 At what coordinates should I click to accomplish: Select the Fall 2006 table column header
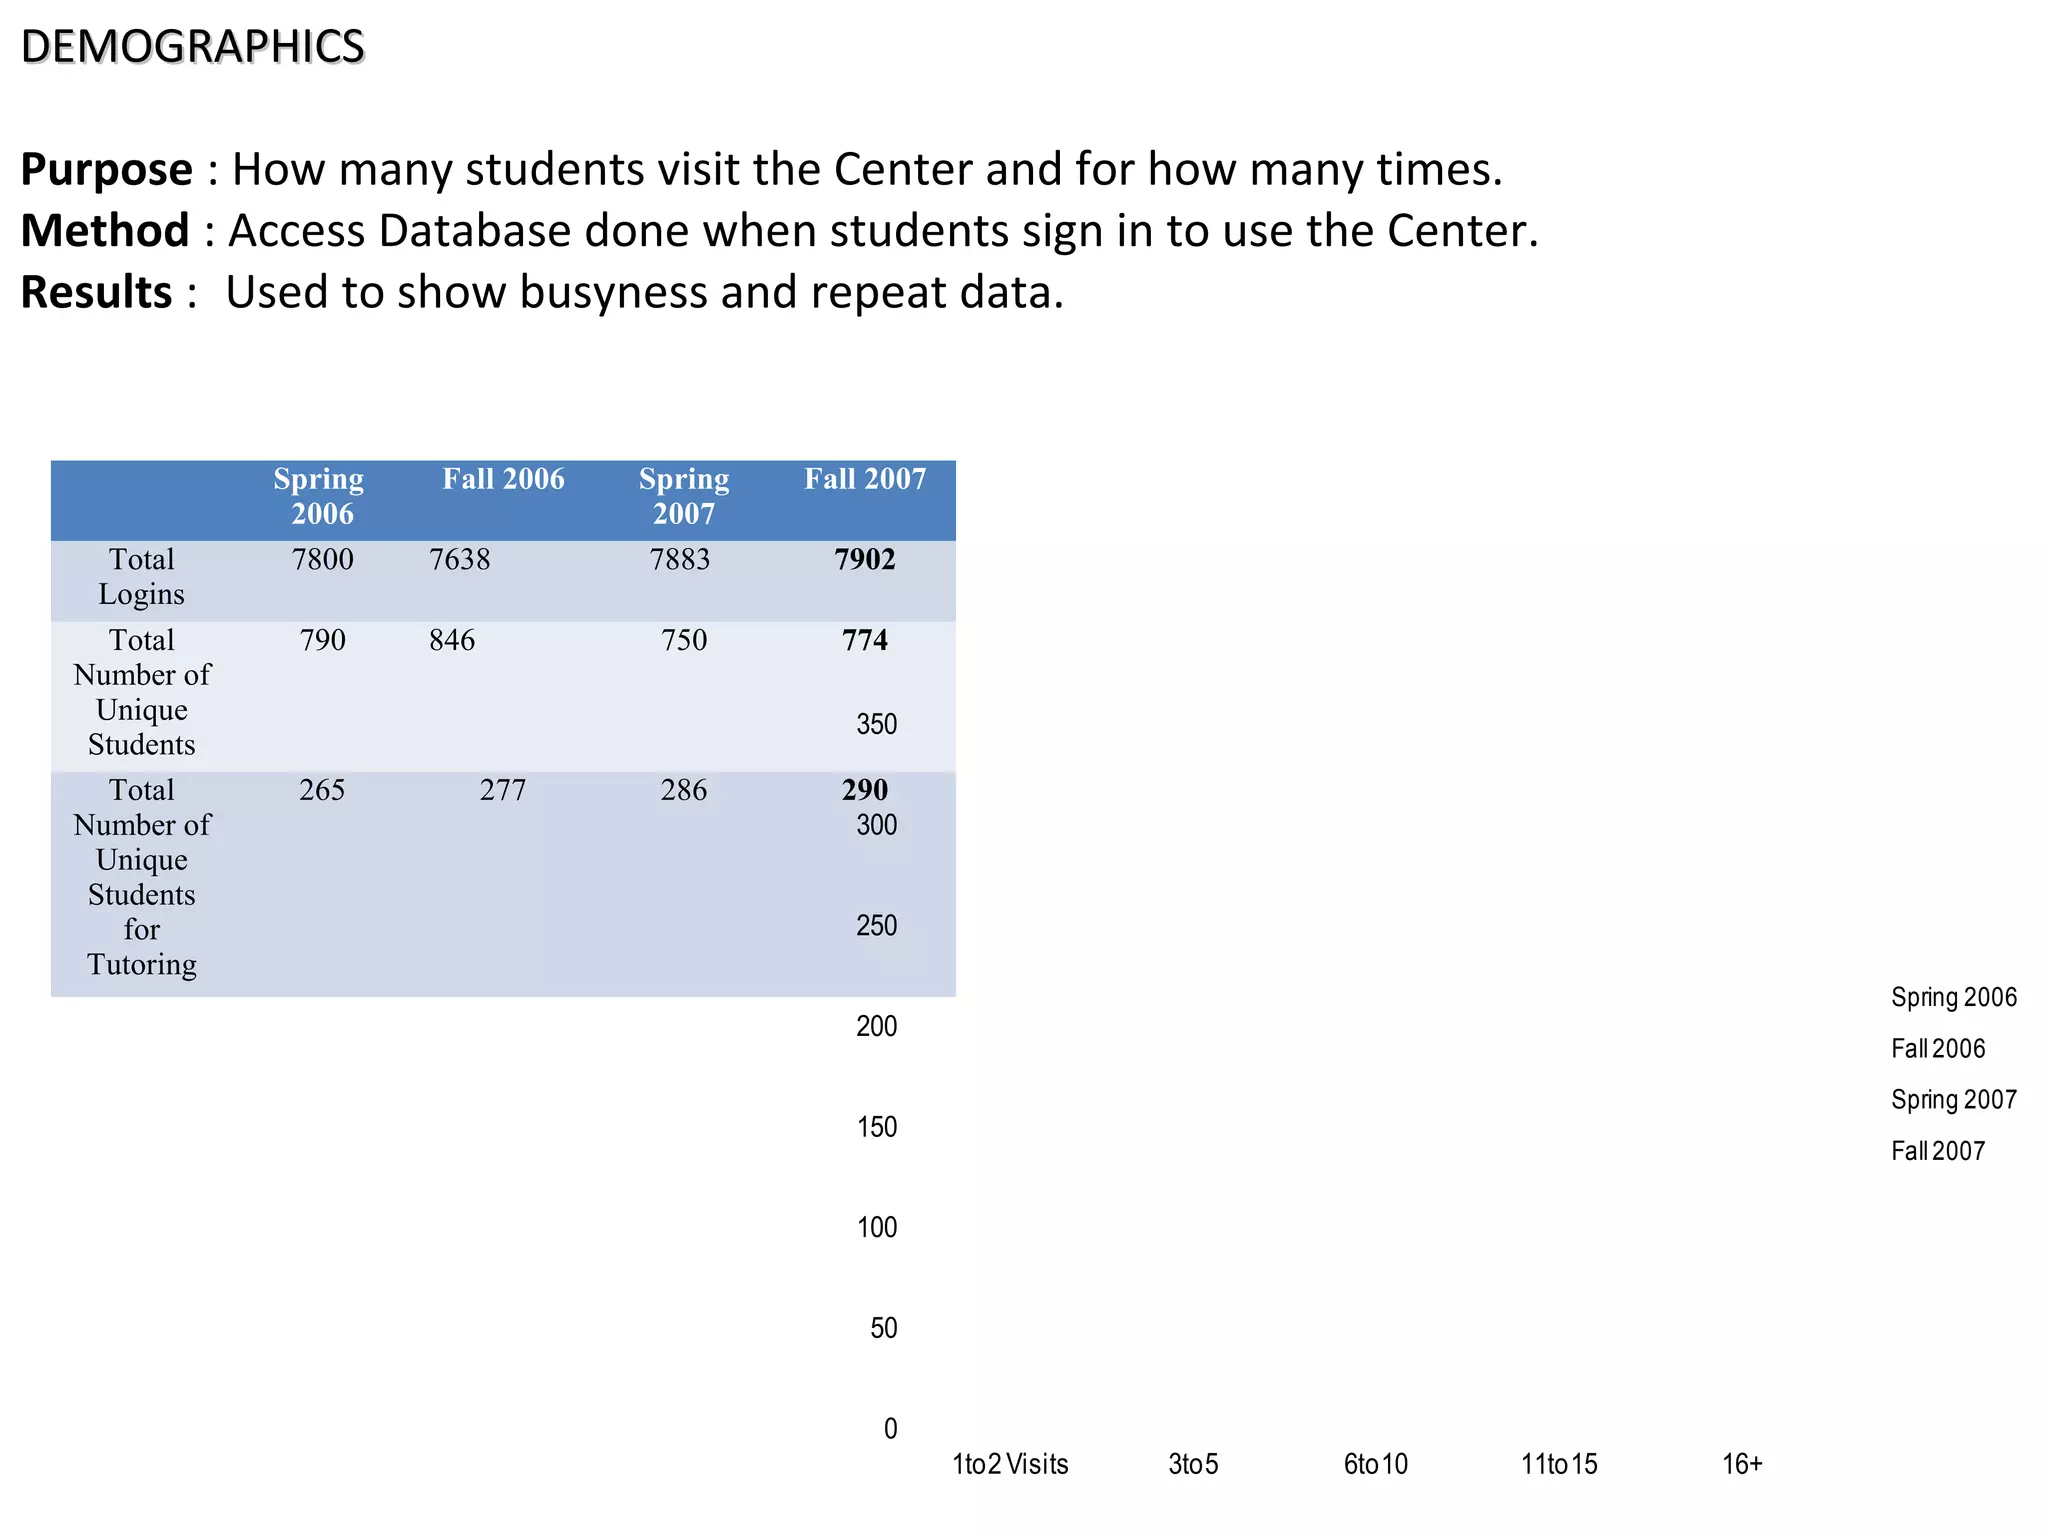503,479
